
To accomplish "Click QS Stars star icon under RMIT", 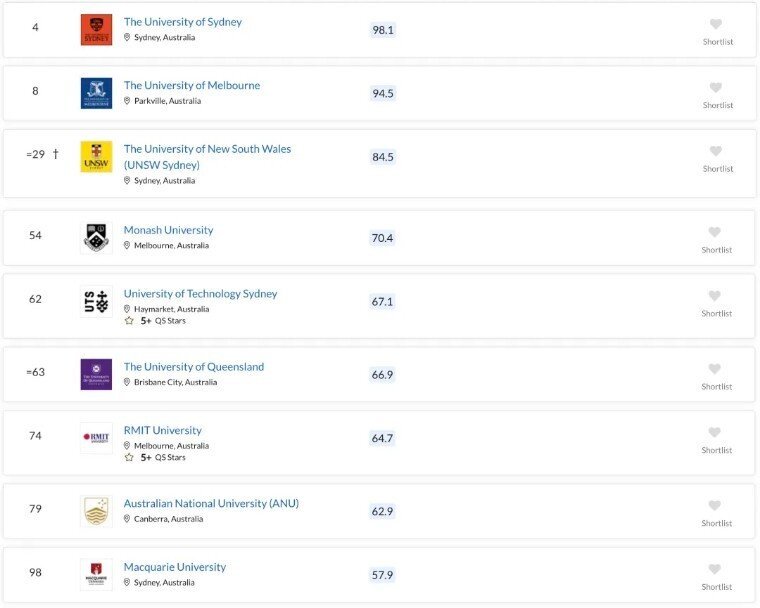I will (x=129, y=457).
